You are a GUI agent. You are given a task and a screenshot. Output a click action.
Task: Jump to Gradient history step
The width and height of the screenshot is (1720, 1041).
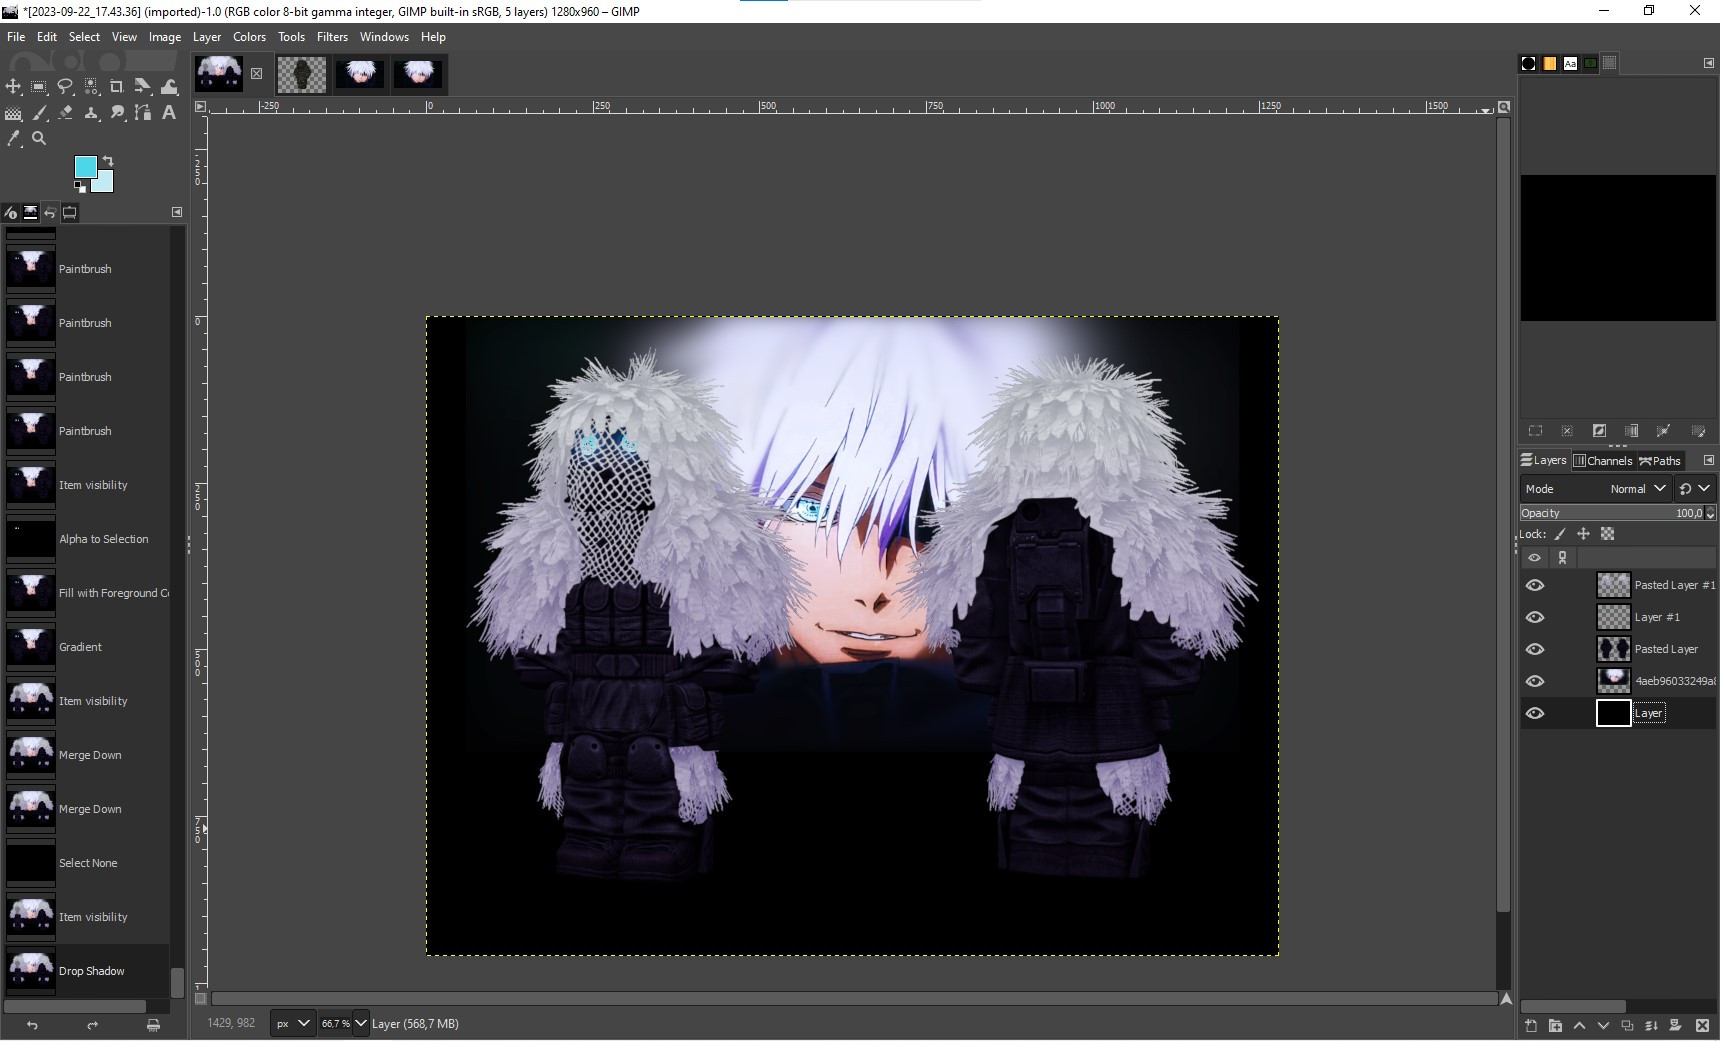pyautogui.click(x=87, y=647)
